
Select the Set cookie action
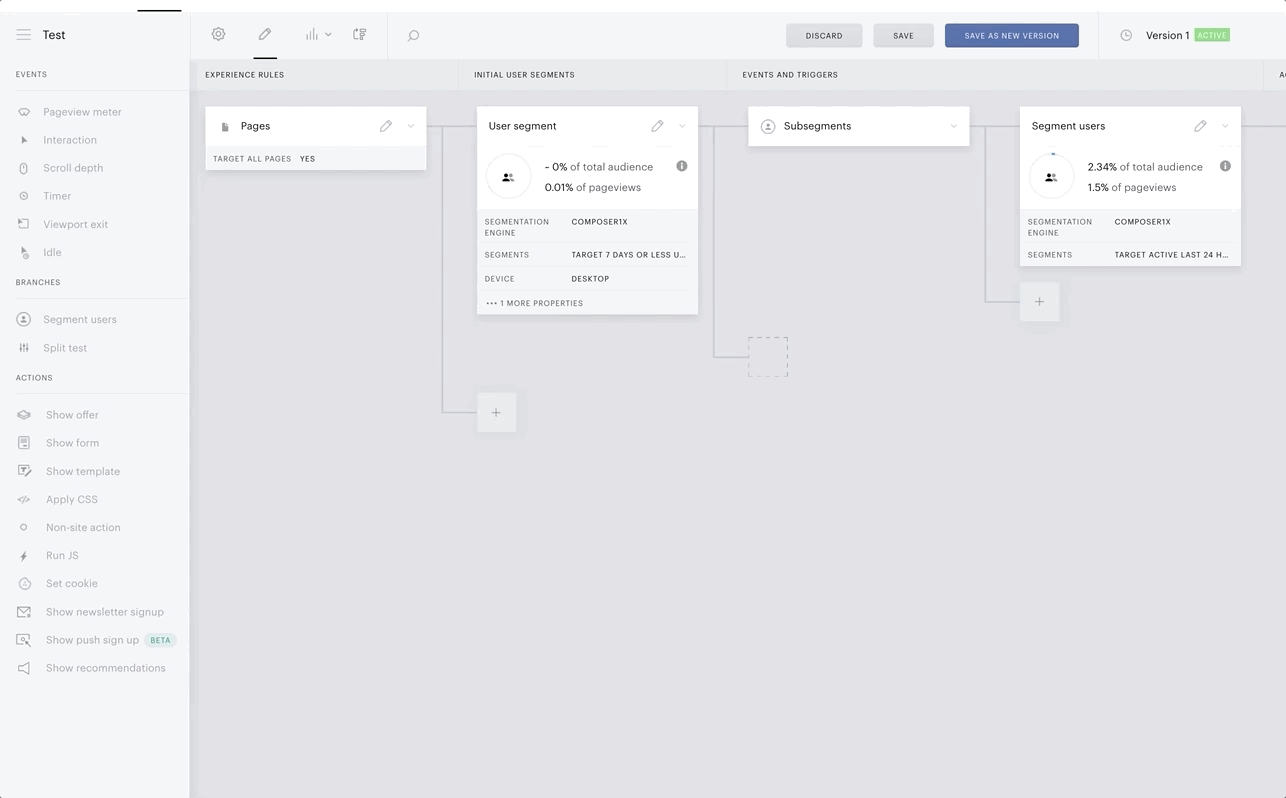72,583
